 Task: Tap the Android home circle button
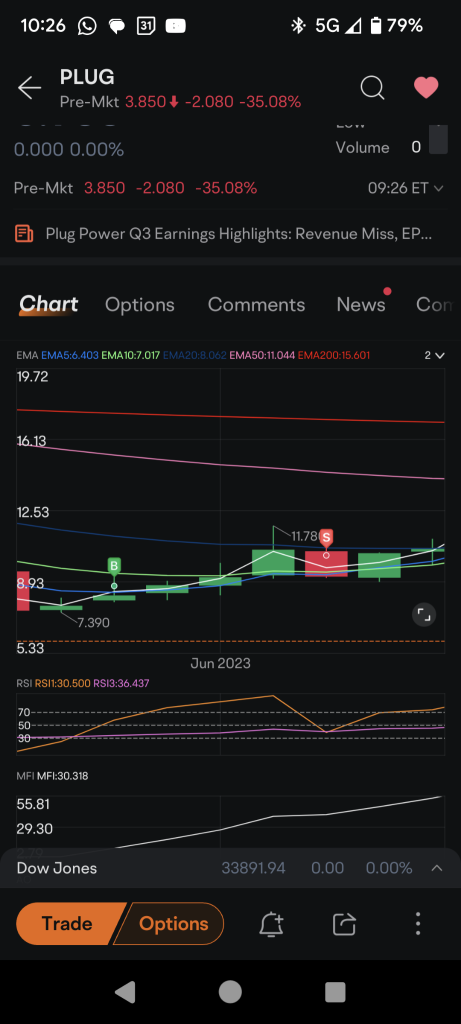point(230,991)
